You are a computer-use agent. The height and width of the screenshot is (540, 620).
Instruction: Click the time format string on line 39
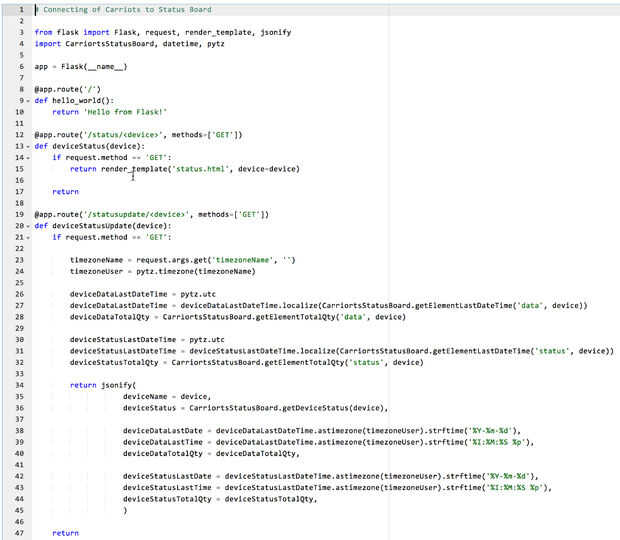[499, 442]
